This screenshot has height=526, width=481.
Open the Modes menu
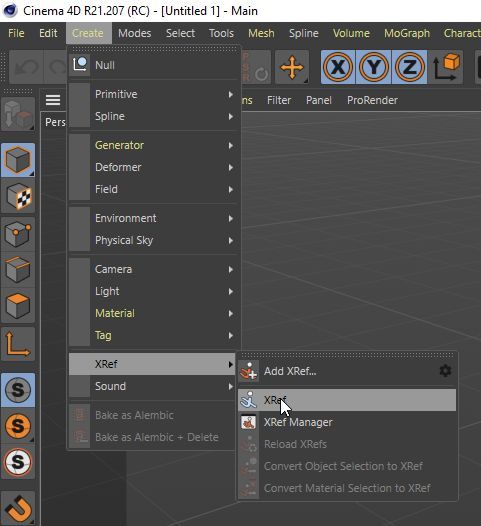[x=135, y=33]
